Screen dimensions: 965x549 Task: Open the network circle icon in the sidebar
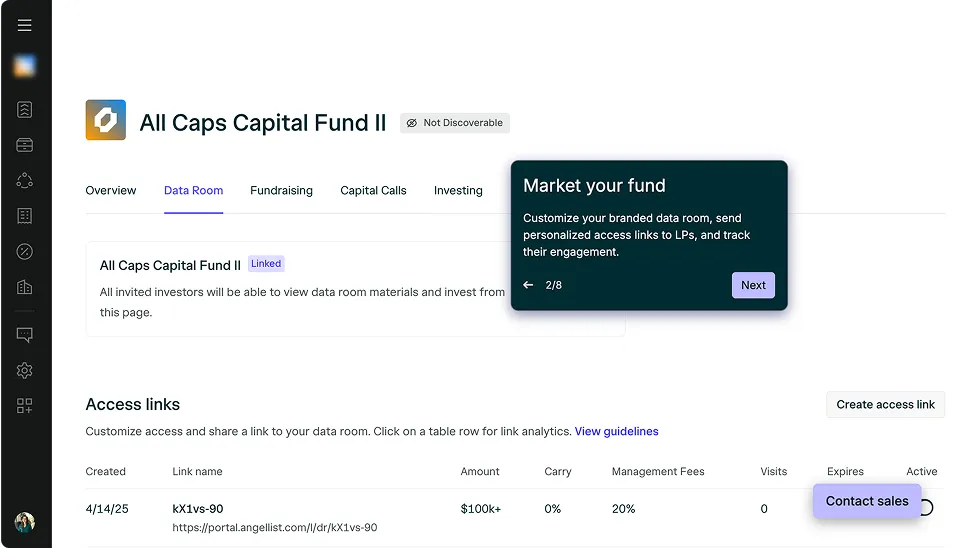point(25,180)
